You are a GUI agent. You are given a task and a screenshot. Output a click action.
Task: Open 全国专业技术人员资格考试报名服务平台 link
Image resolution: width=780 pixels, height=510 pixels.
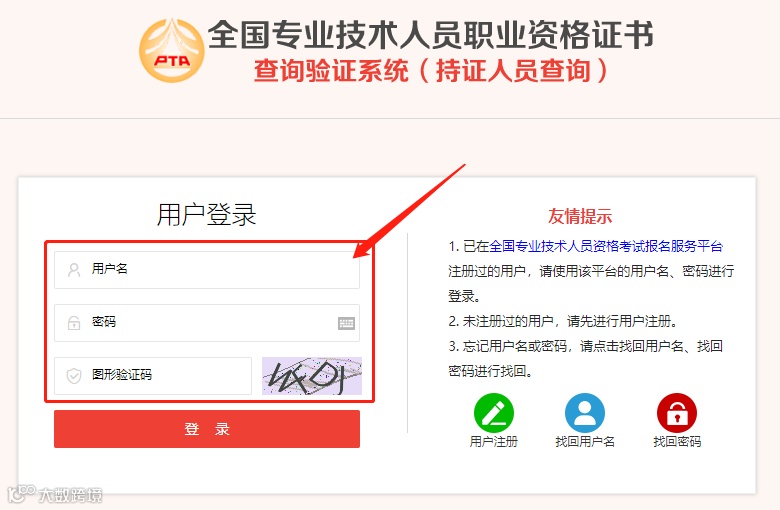click(x=606, y=246)
